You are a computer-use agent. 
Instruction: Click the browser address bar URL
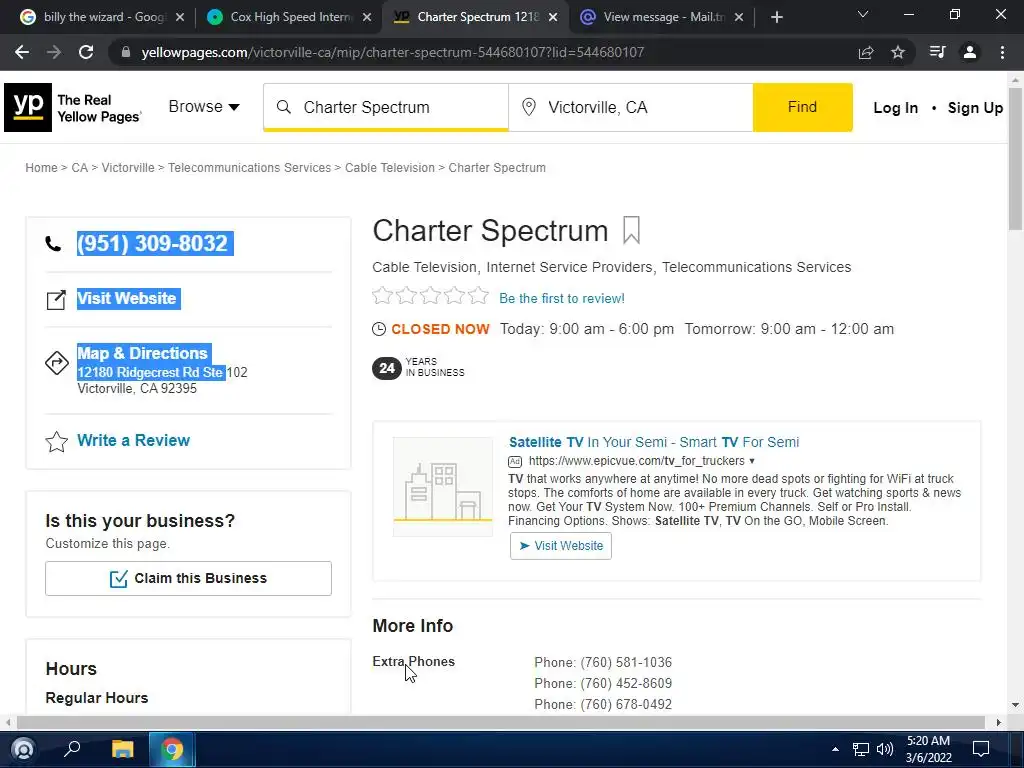coord(393,52)
